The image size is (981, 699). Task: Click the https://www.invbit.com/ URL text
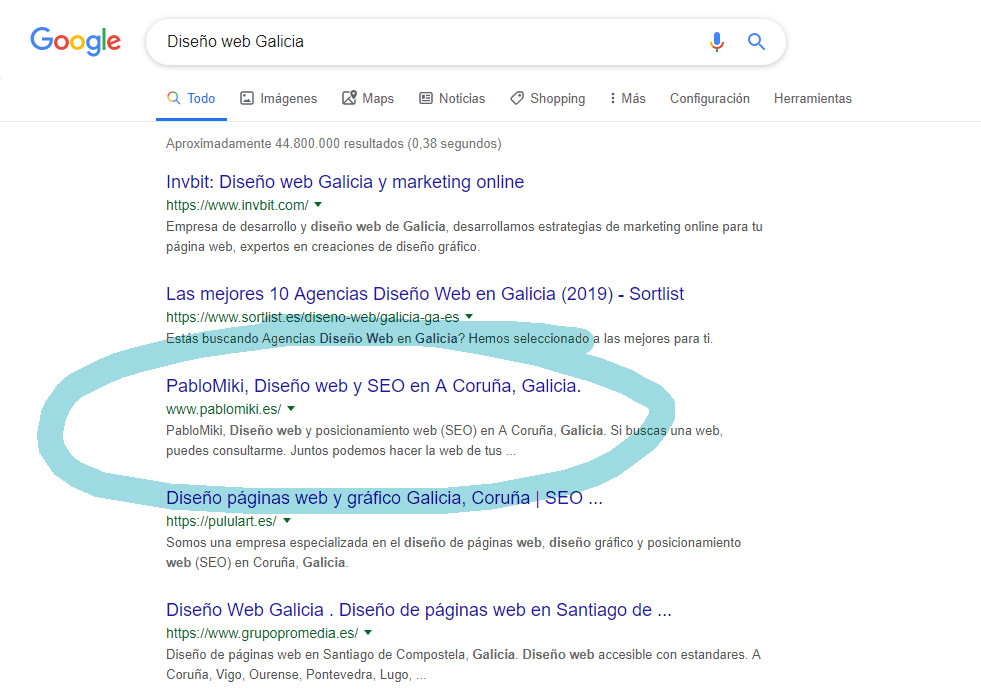(x=237, y=205)
